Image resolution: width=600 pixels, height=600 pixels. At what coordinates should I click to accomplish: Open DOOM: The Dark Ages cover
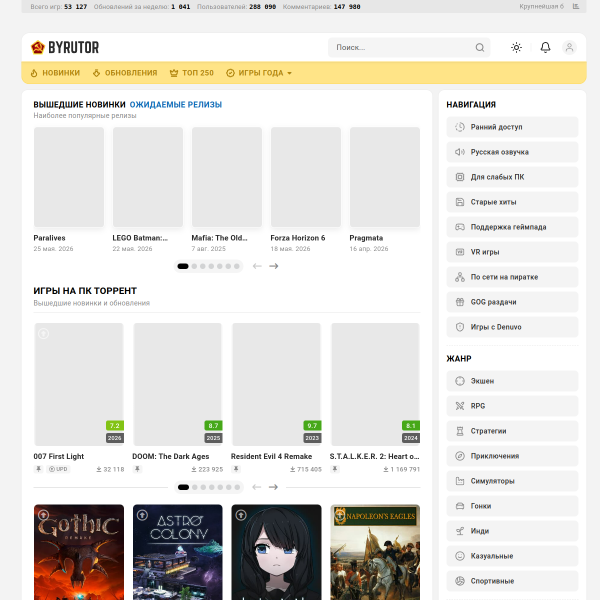(178, 384)
